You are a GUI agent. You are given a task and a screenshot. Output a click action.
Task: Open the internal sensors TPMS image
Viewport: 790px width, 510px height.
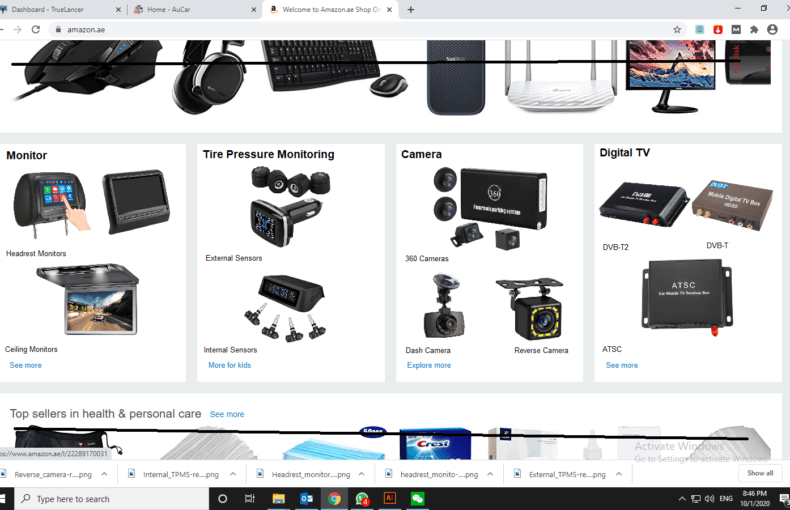pyautogui.click(x=287, y=308)
